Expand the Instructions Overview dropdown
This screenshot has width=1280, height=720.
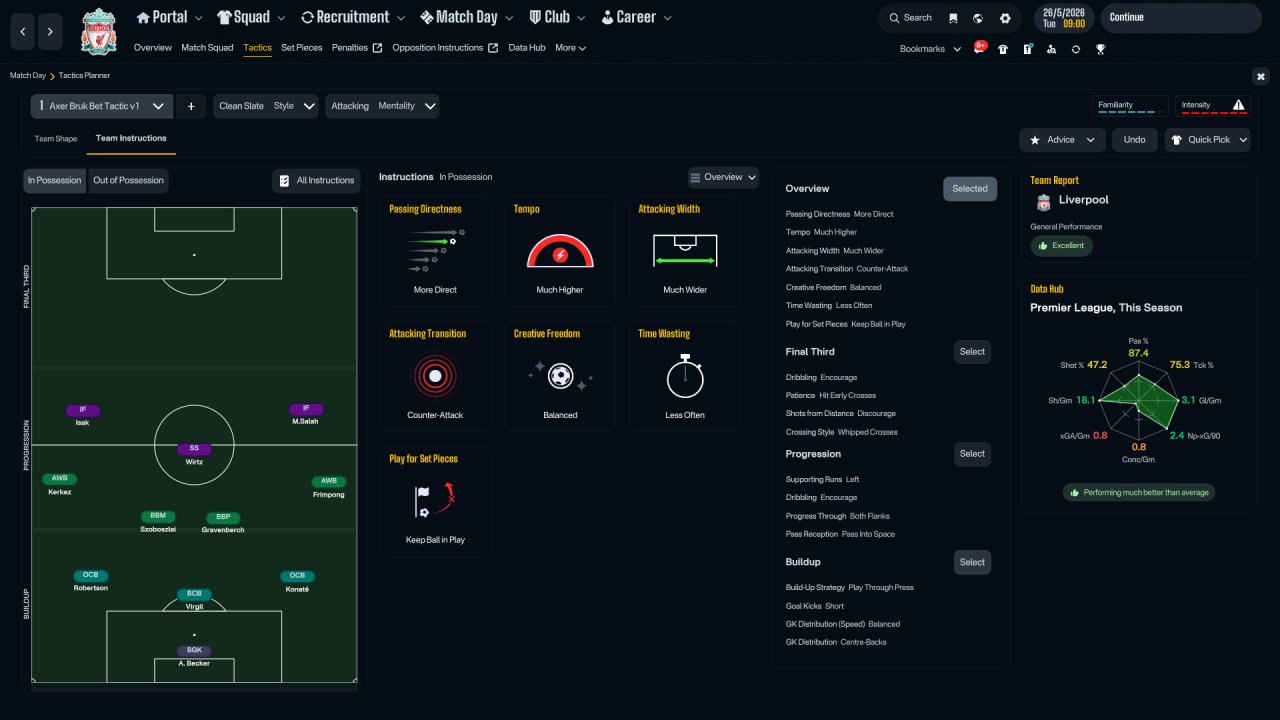click(x=723, y=177)
